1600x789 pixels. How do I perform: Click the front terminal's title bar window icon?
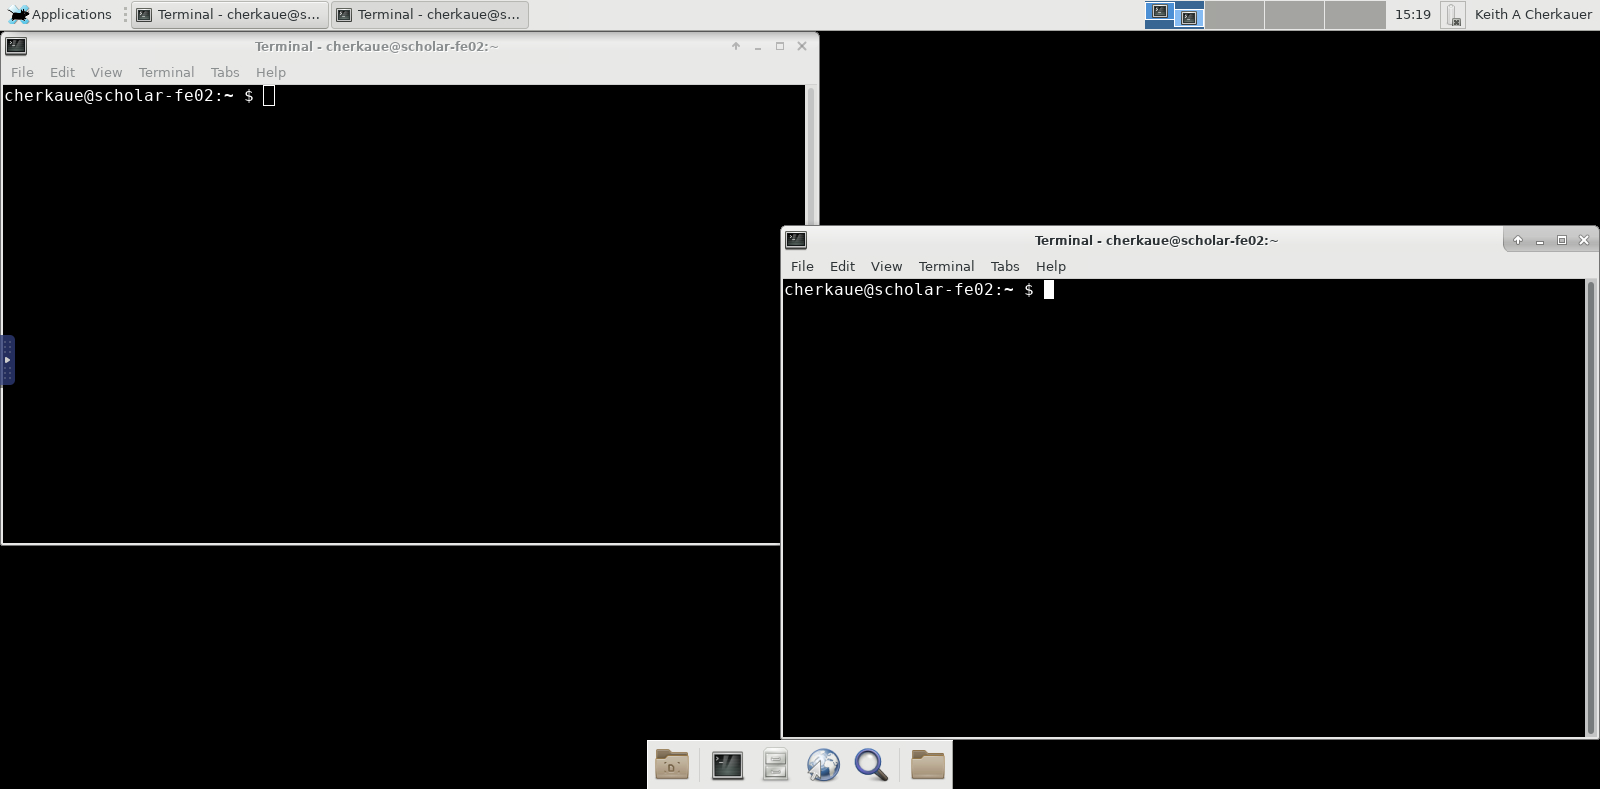[x=796, y=240]
